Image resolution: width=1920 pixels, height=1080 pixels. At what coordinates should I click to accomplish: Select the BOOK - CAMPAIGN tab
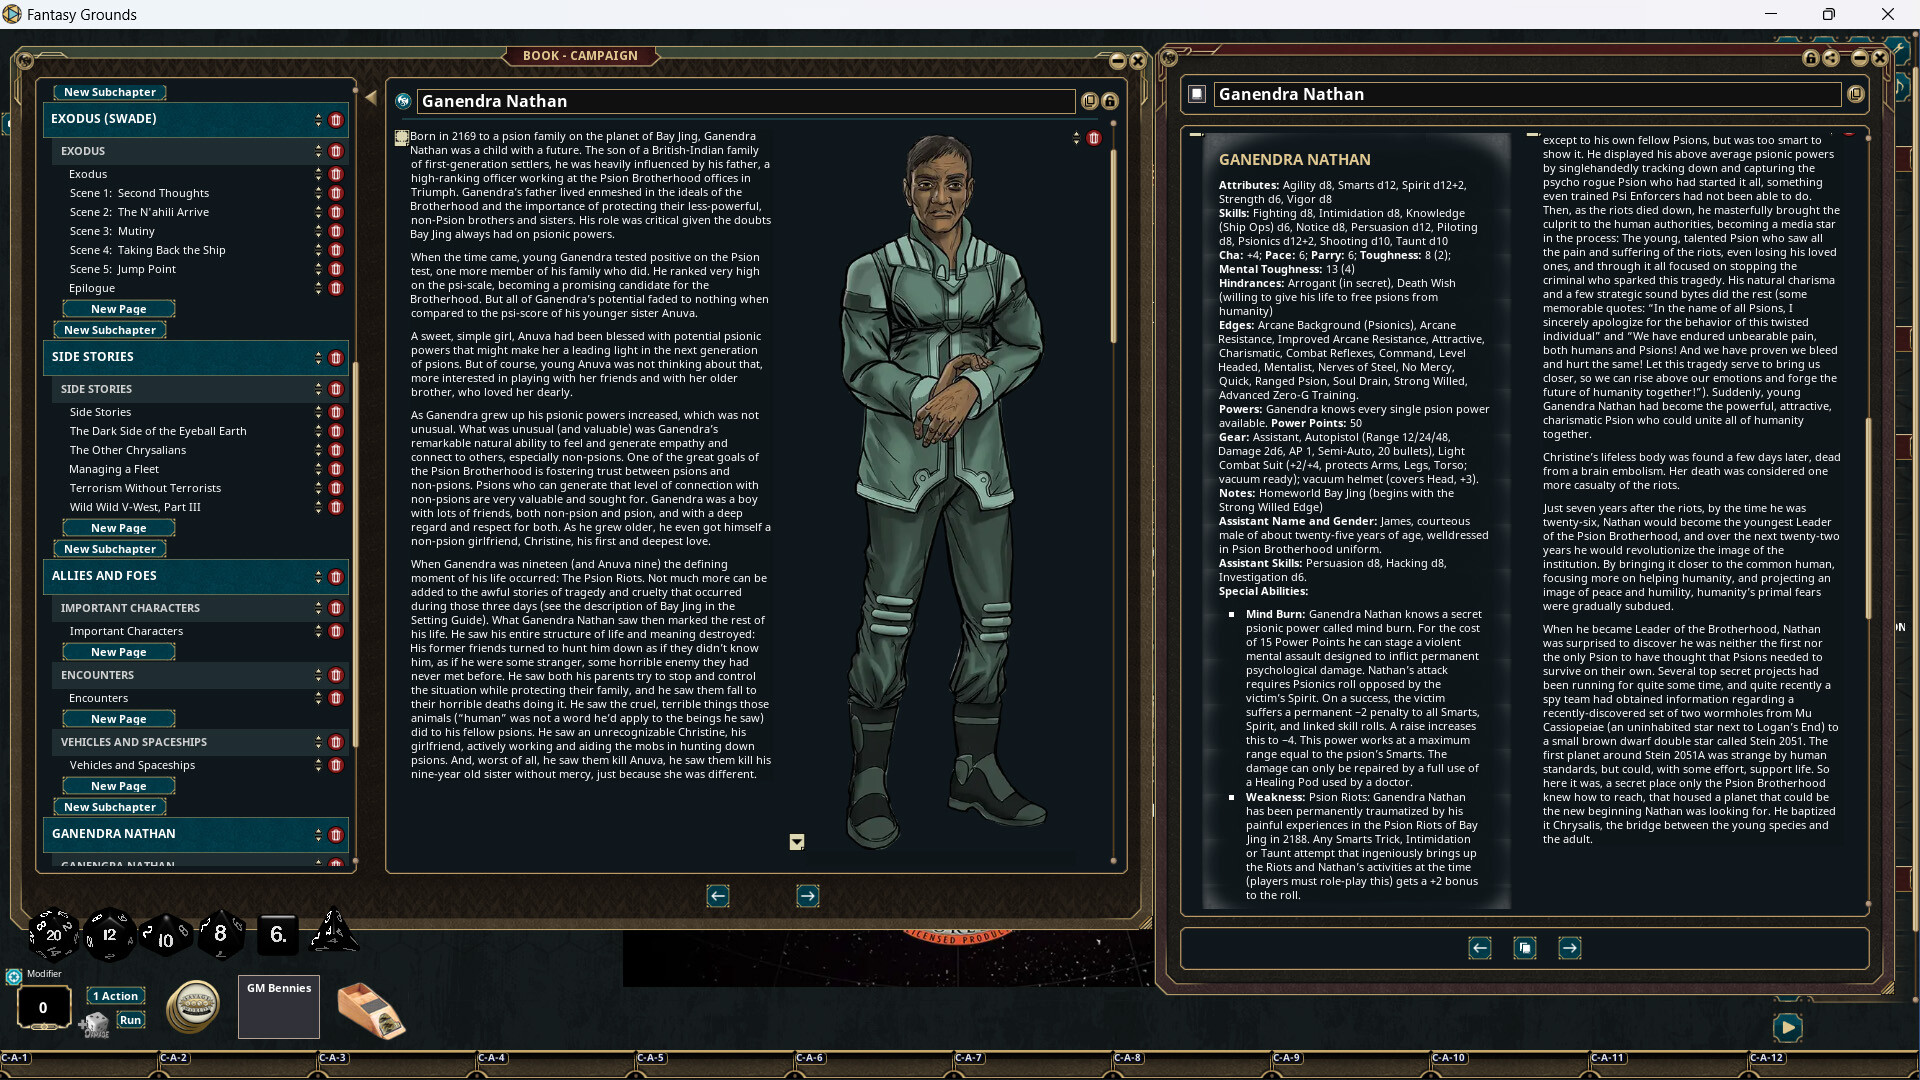click(580, 55)
